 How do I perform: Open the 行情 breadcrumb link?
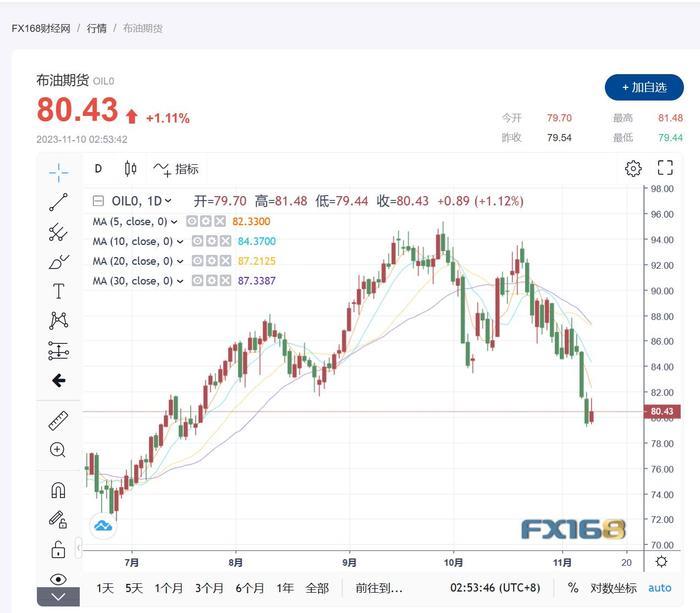[96, 28]
